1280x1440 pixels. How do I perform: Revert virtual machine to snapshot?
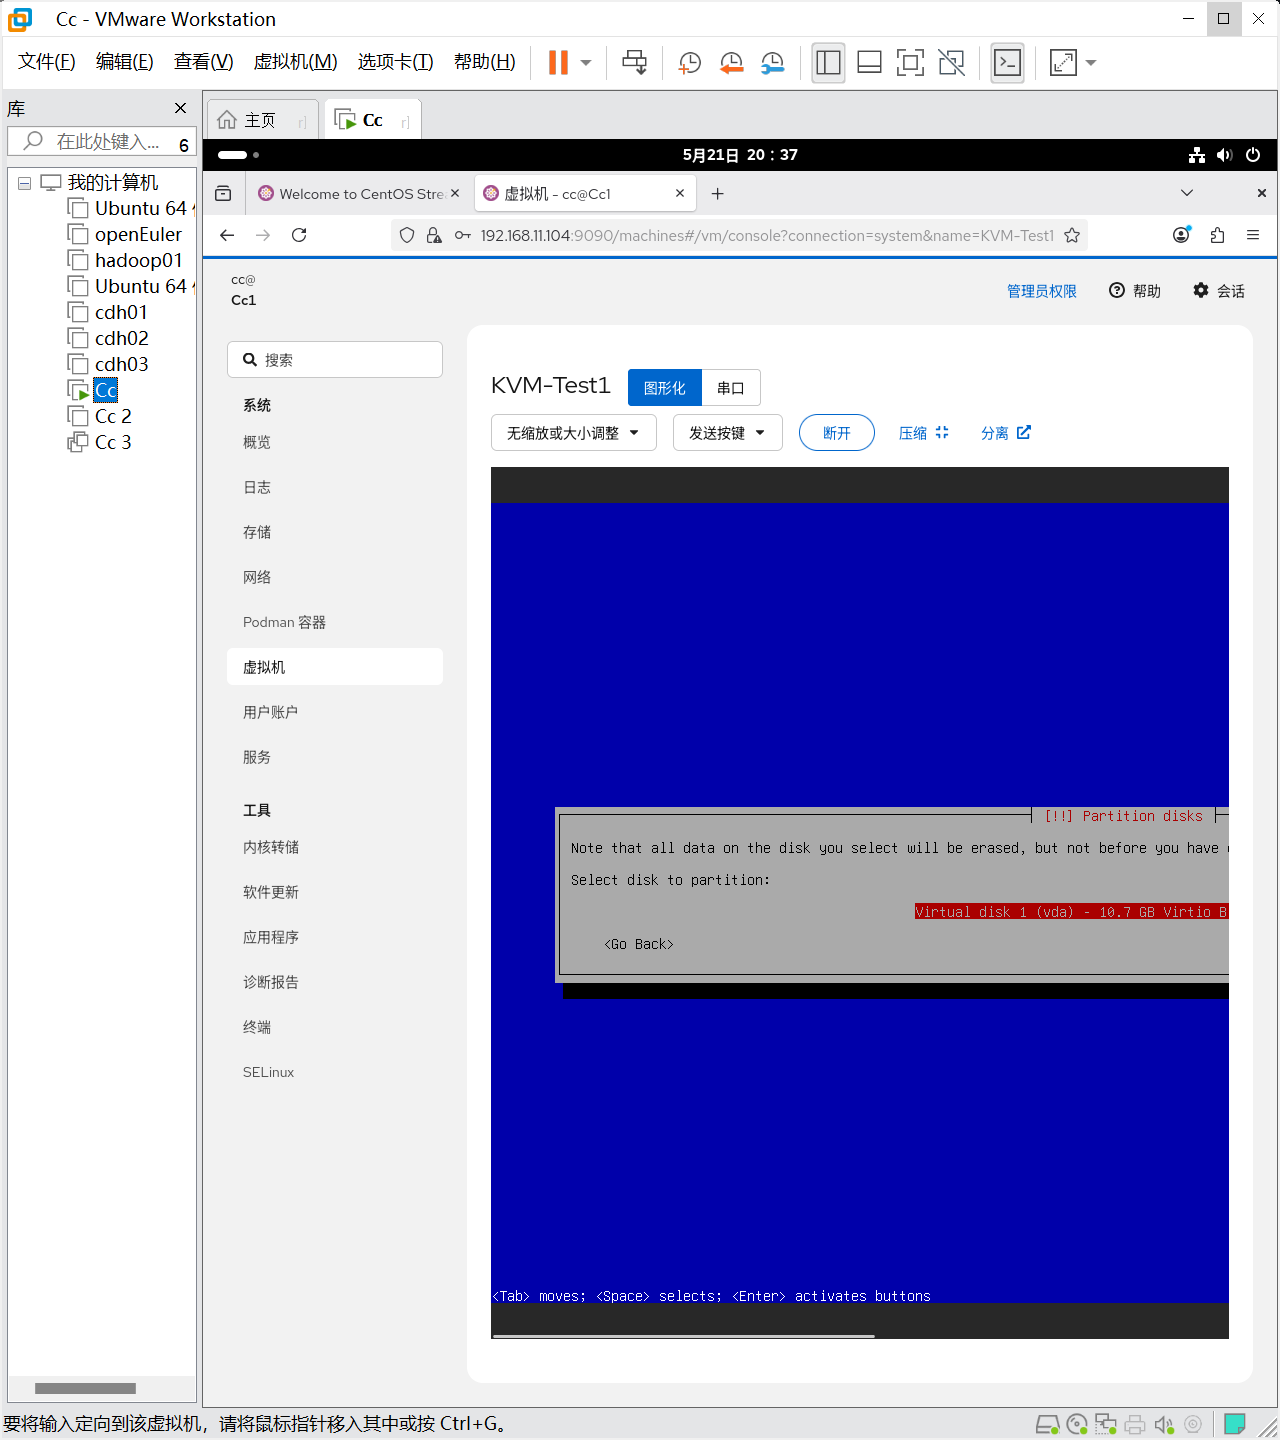[731, 63]
